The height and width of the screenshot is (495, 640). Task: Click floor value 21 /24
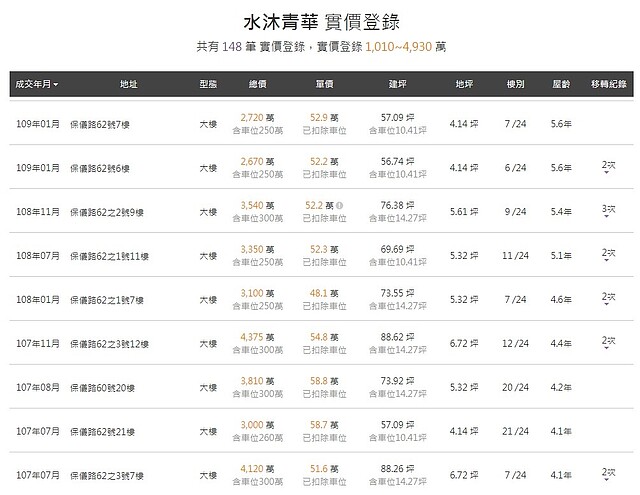(x=515, y=431)
